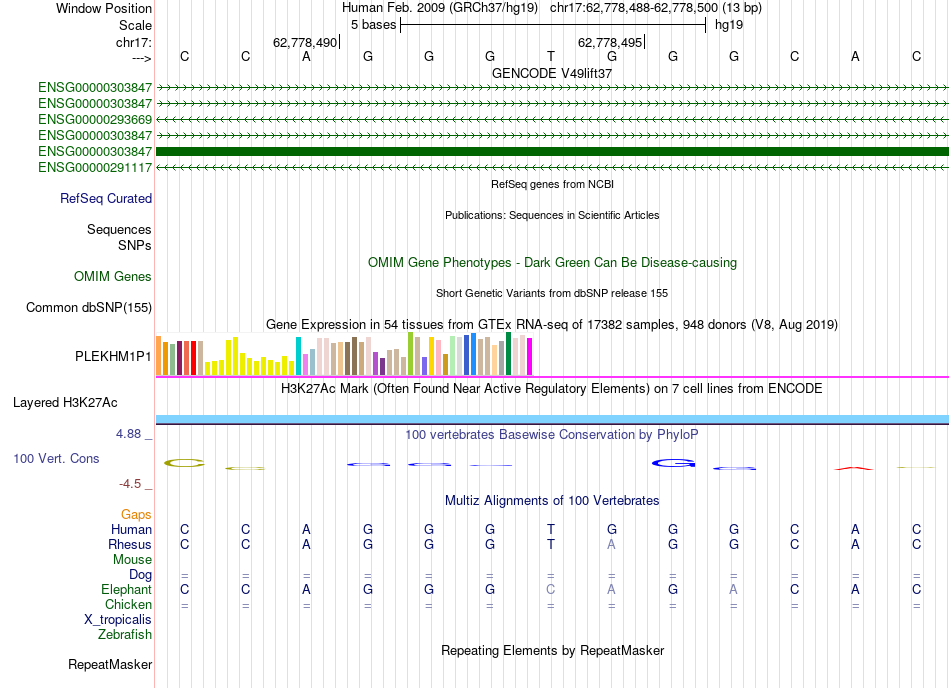
Task: Click the light blue H3K27Ac signal bar
Action: click(552, 419)
